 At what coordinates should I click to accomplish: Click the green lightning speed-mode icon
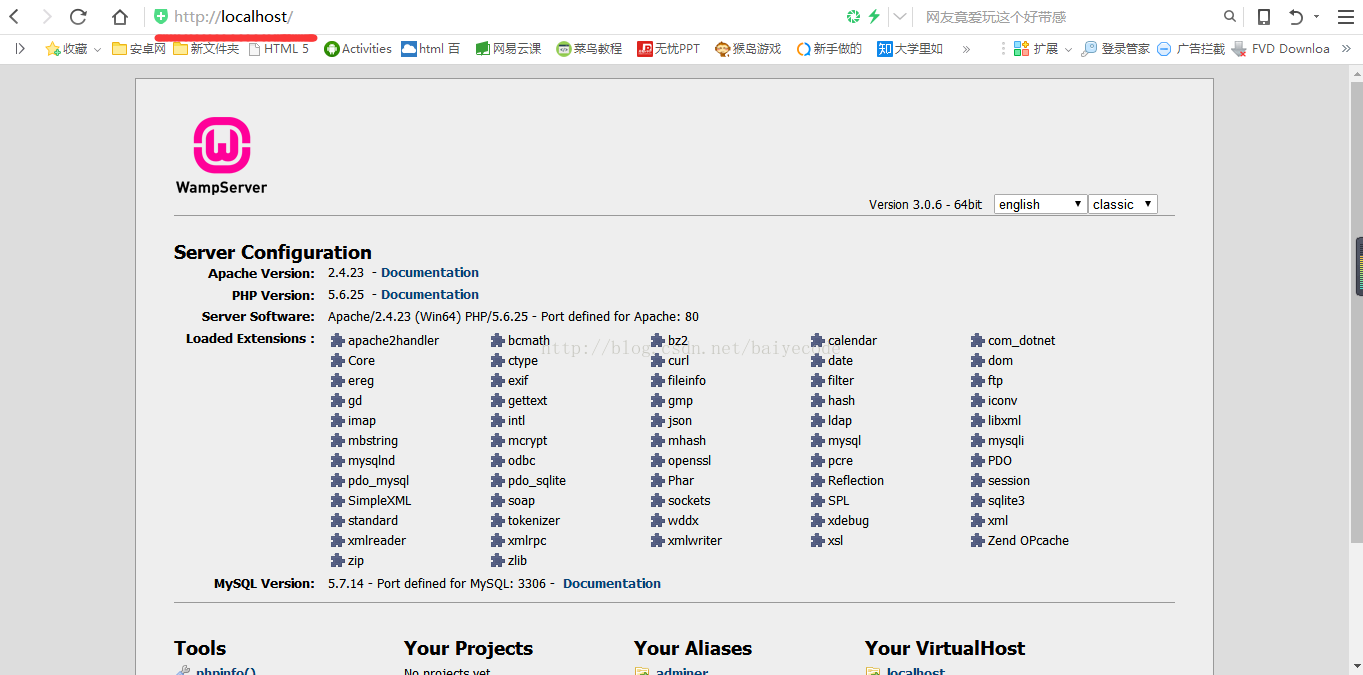click(874, 17)
